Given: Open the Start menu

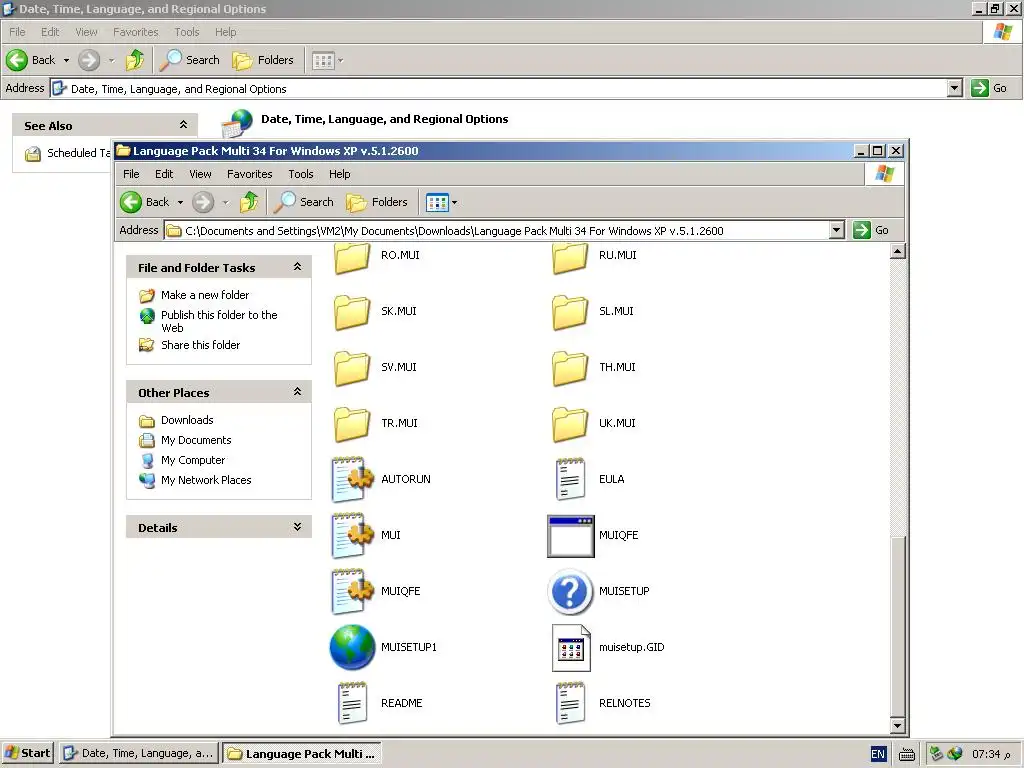Looking at the screenshot, I should 27,753.
